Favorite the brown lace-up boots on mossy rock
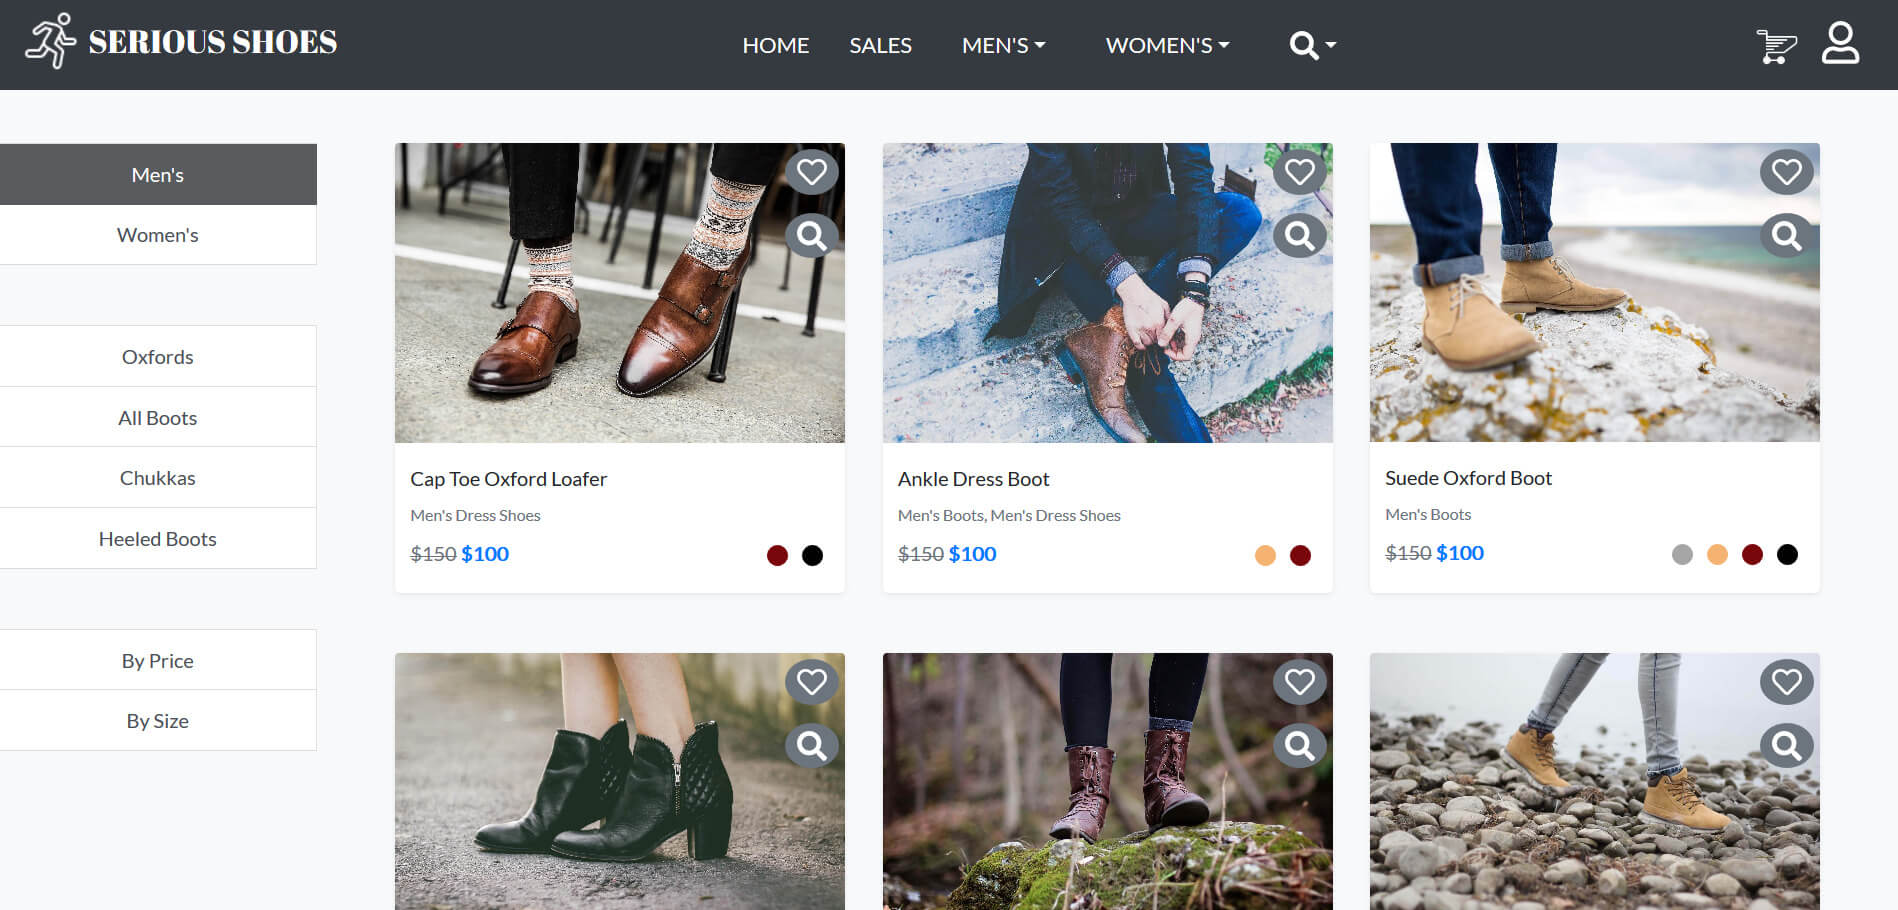 [1300, 682]
